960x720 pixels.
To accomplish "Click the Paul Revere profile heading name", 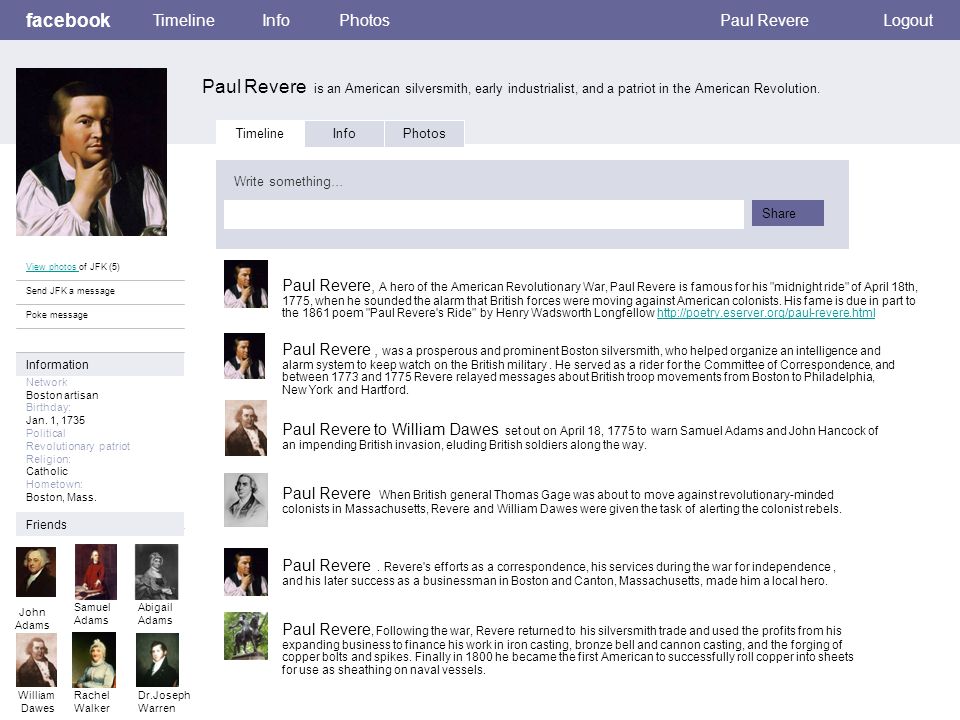I will (254, 87).
